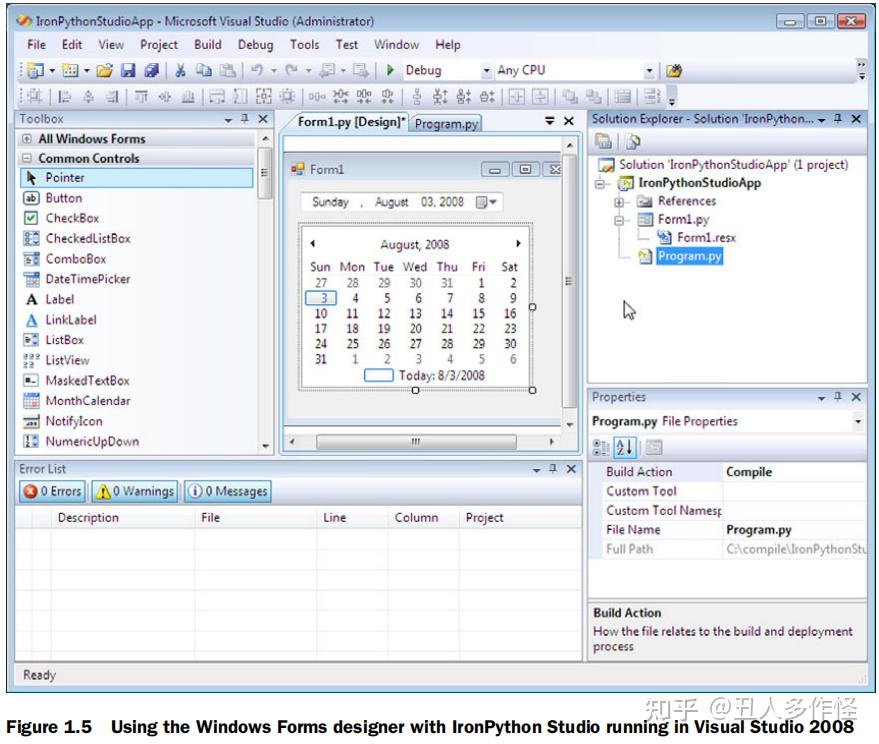This screenshot has width=879, height=744.
Task: Open the Debug configuration dropdown
Action: (x=486, y=71)
